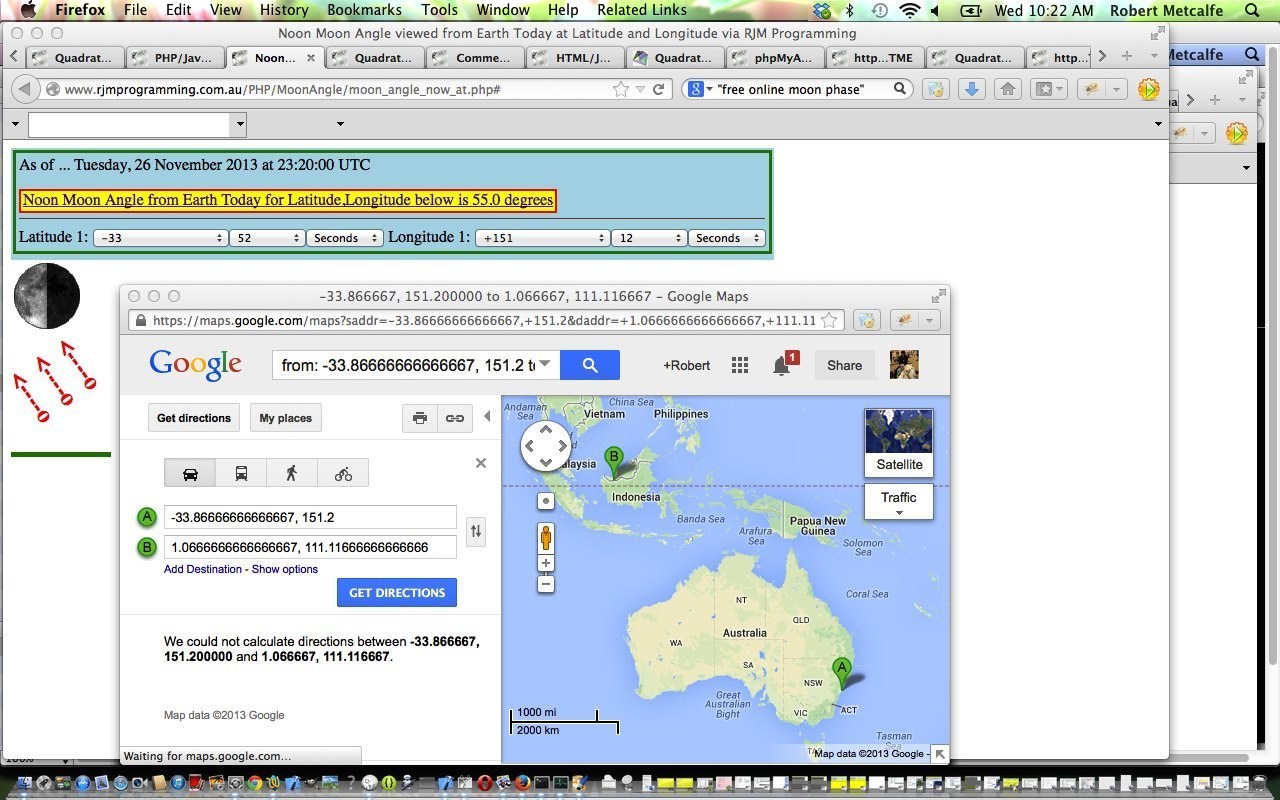This screenshot has width=1280, height=800.
Task: Open Google notifications bell
Action: [x=782, y=365]
